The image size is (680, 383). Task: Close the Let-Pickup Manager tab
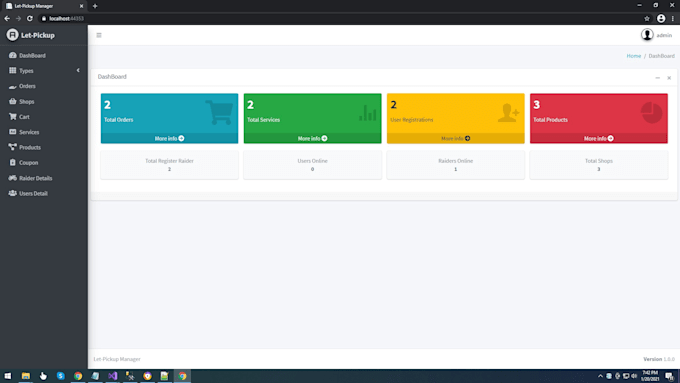81,6
